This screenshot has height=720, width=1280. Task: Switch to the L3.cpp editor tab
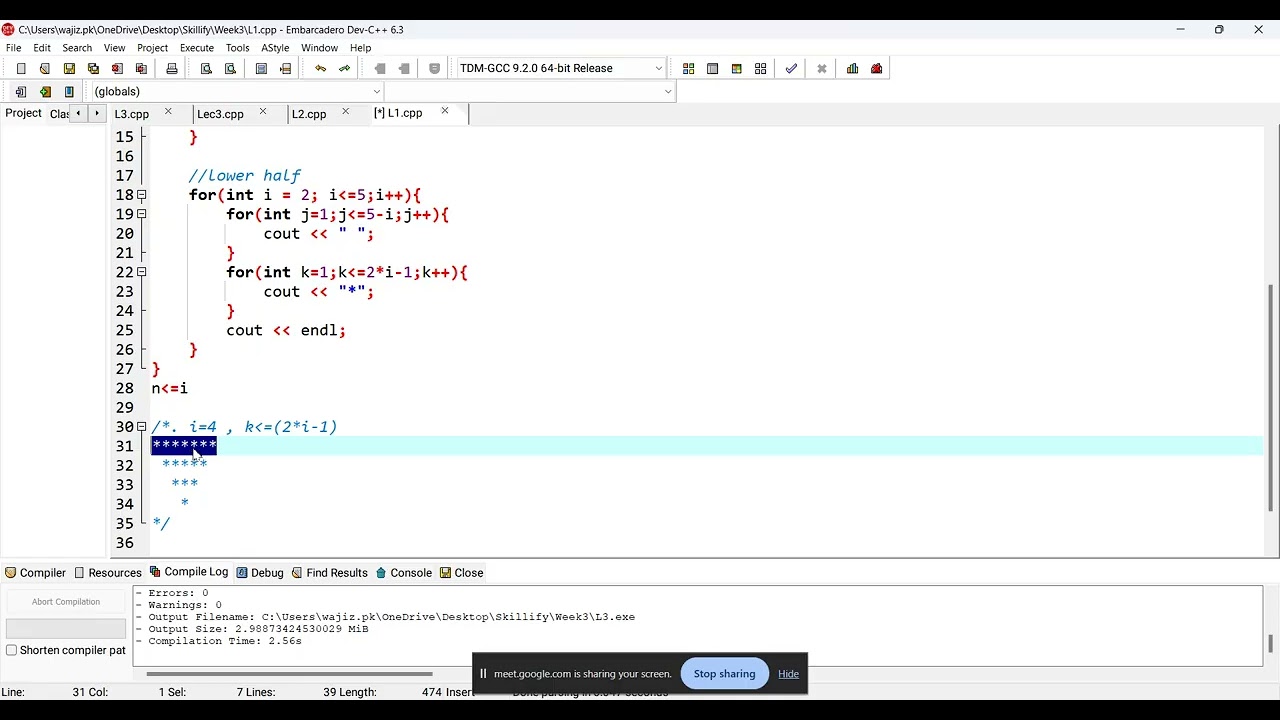[x=131, y=114]
